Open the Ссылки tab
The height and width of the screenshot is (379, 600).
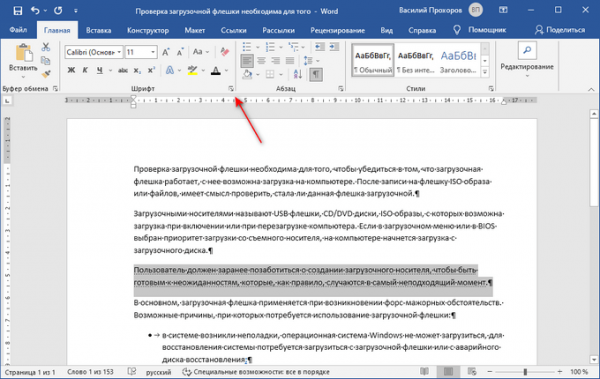click(233, 30)
